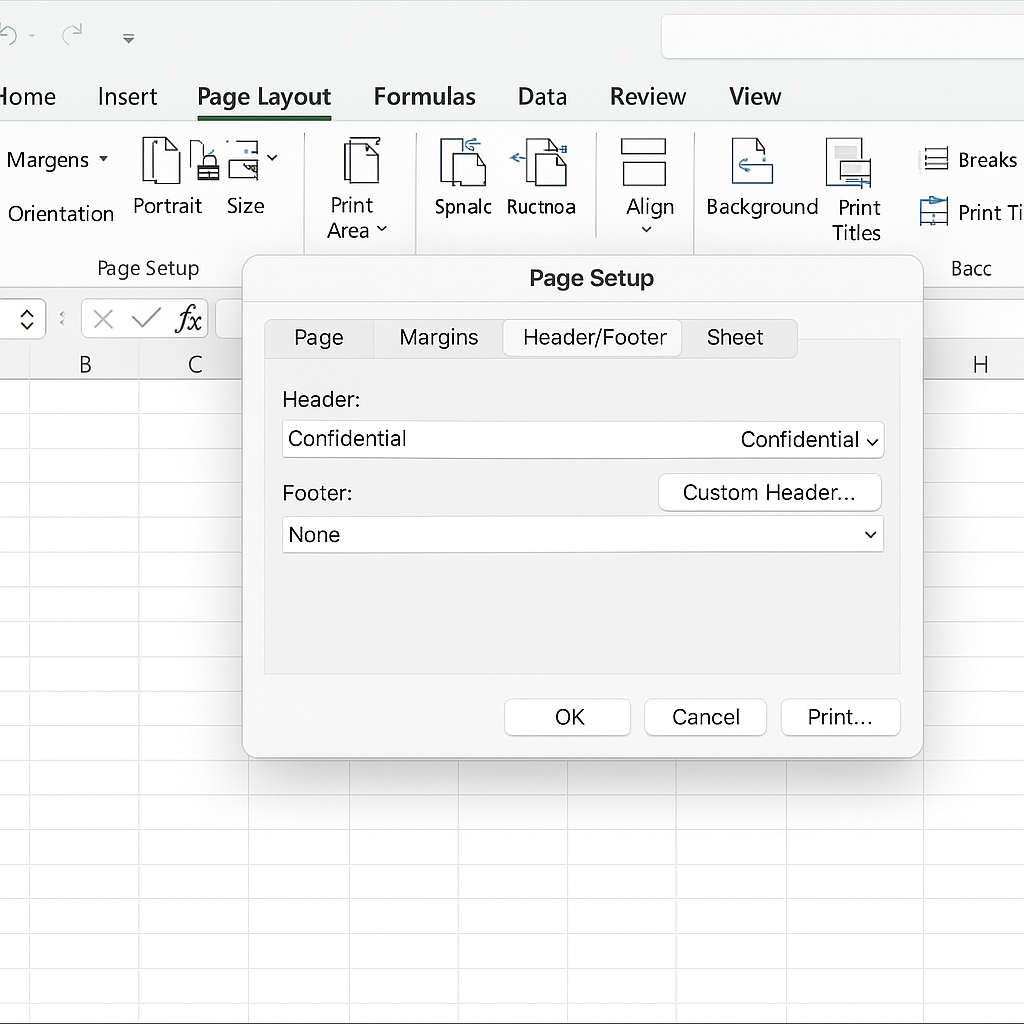Switch to the Margins tab in dialog

coord(438,338)
